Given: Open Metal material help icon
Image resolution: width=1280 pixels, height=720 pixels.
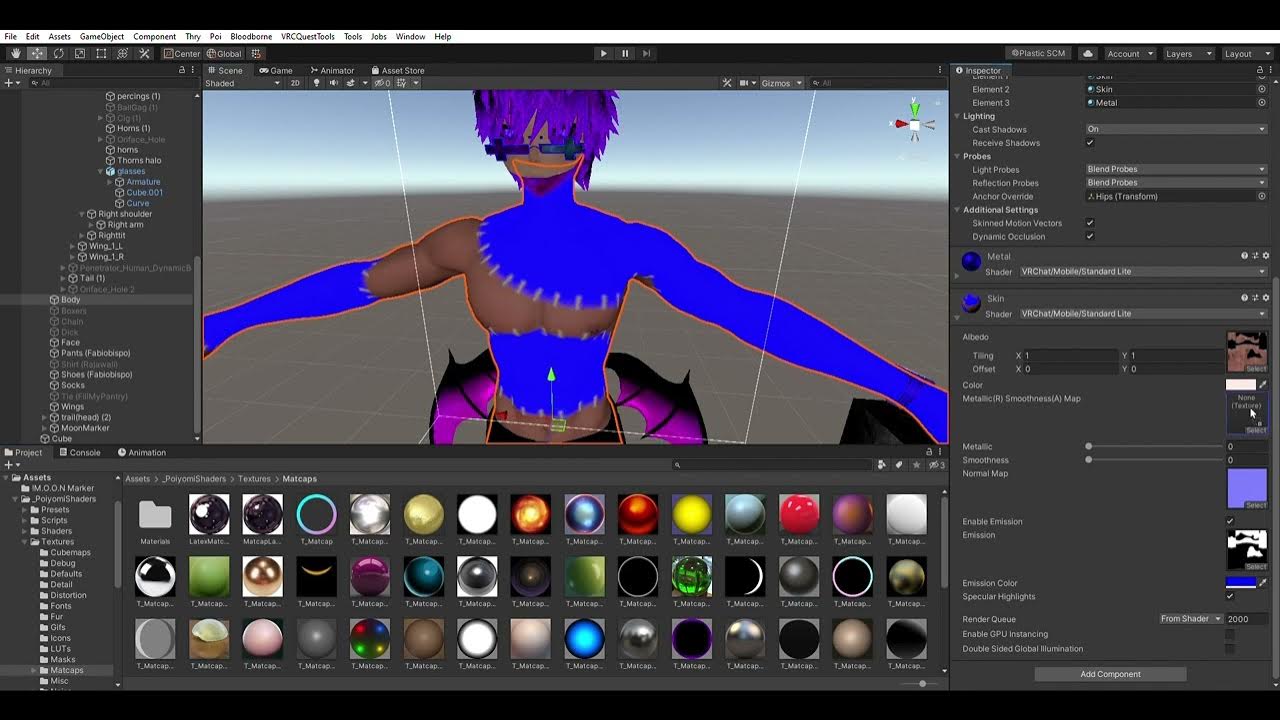Looking at the screenshot, I should pos(1245,256).
